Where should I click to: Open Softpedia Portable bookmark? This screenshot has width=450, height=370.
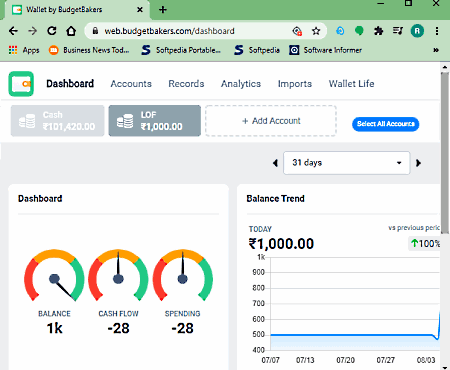(181, 50)
